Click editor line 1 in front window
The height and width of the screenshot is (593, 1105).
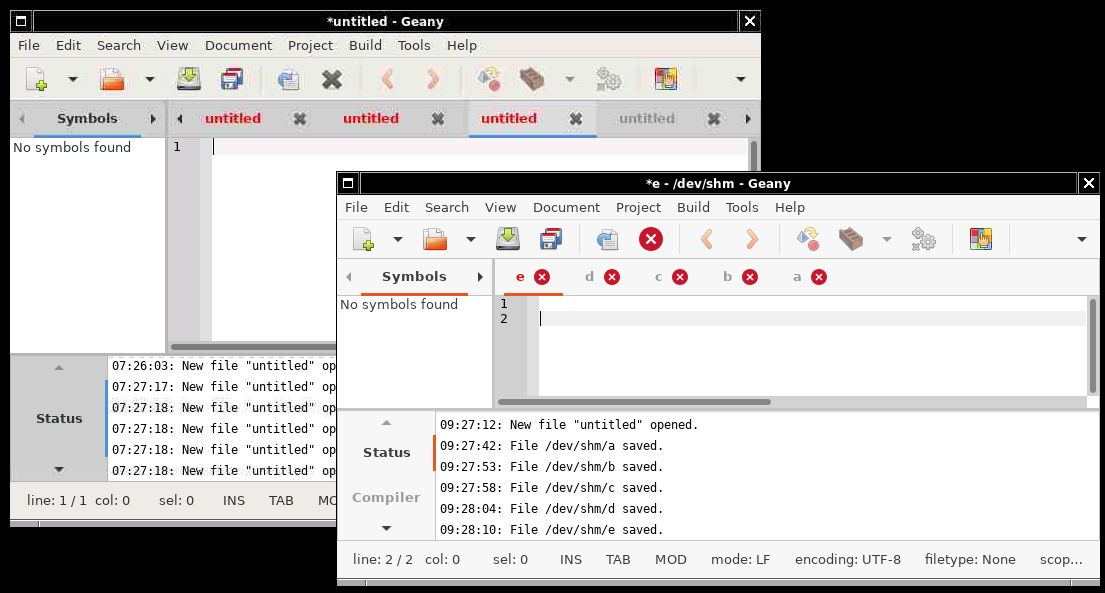(812, 304)
